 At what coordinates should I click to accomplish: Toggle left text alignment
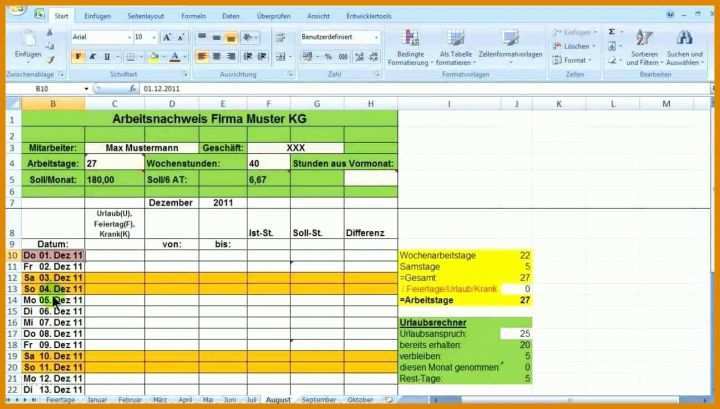point(202,56)
